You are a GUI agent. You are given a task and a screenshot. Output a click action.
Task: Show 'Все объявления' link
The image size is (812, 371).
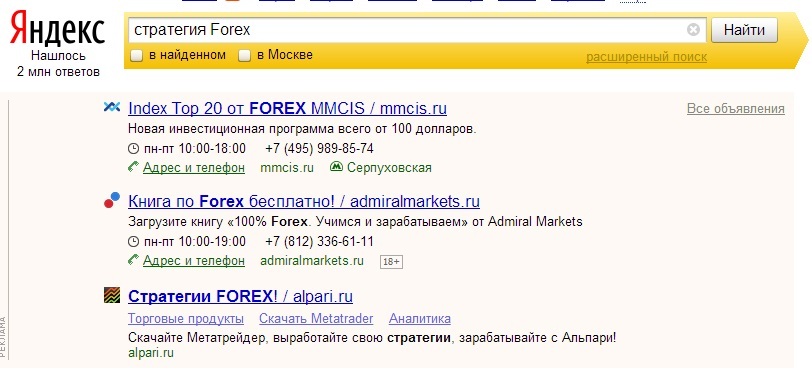pyautogui.click(x=735, y=109)
